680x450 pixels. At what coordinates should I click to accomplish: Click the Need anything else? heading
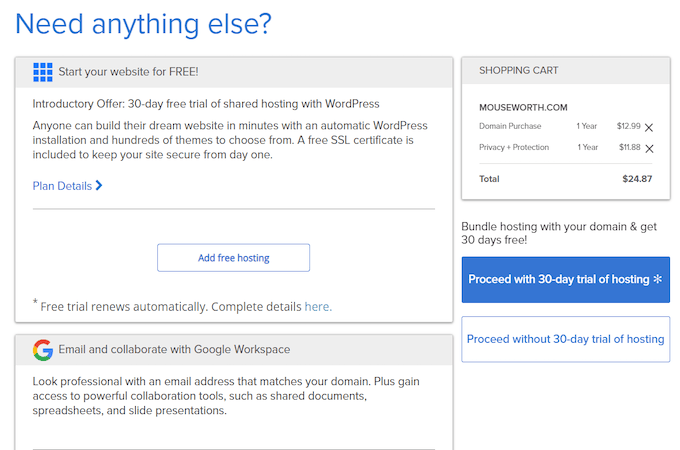(x=144, y=24)
